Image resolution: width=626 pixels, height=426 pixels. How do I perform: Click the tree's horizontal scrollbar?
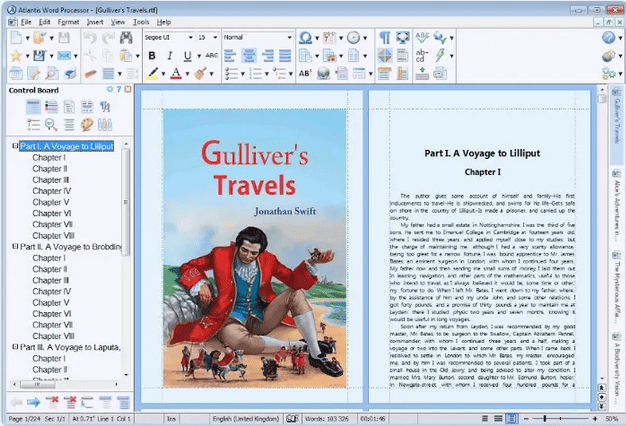(x=66, y=384)
